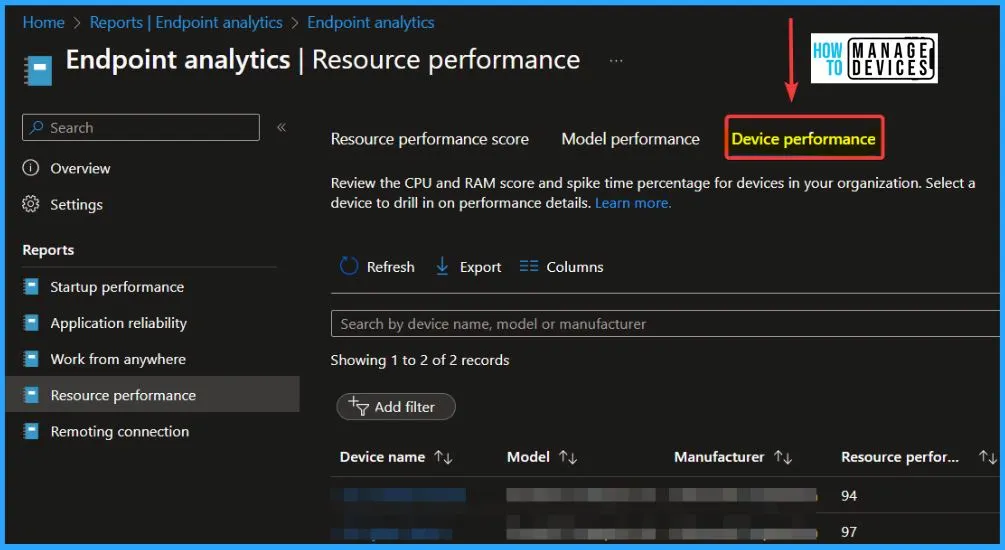Image resolution: width=1005 pixels, height=550 pixels.
Task: Click the Refresh button label
Action: click(x=390, y=267)
